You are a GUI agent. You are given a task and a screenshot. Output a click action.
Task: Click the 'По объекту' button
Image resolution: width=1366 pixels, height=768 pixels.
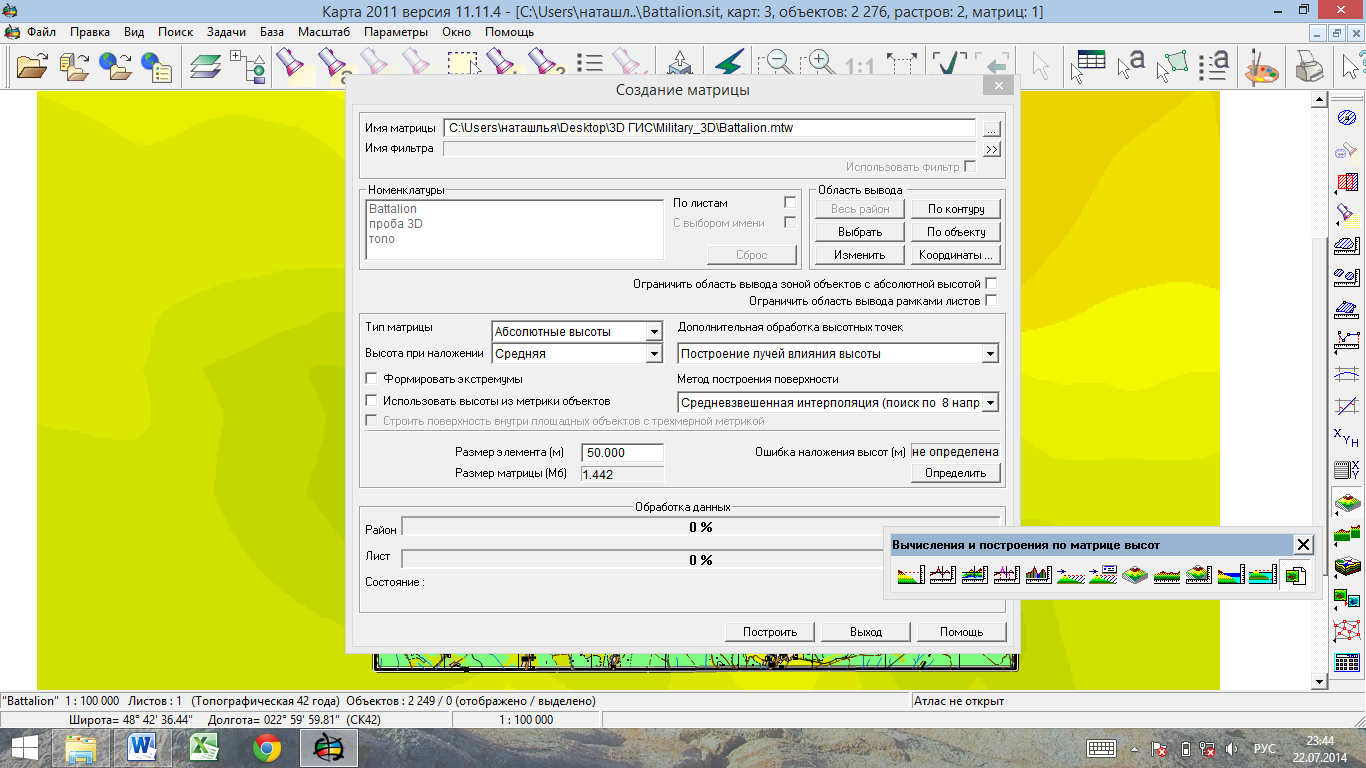point(956,232)
